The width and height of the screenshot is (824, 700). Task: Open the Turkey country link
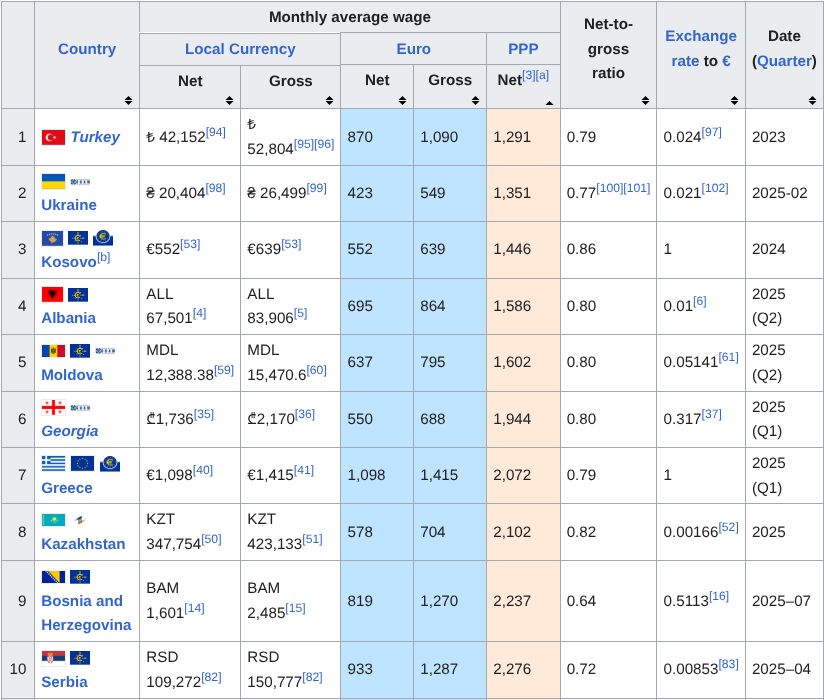95,137
